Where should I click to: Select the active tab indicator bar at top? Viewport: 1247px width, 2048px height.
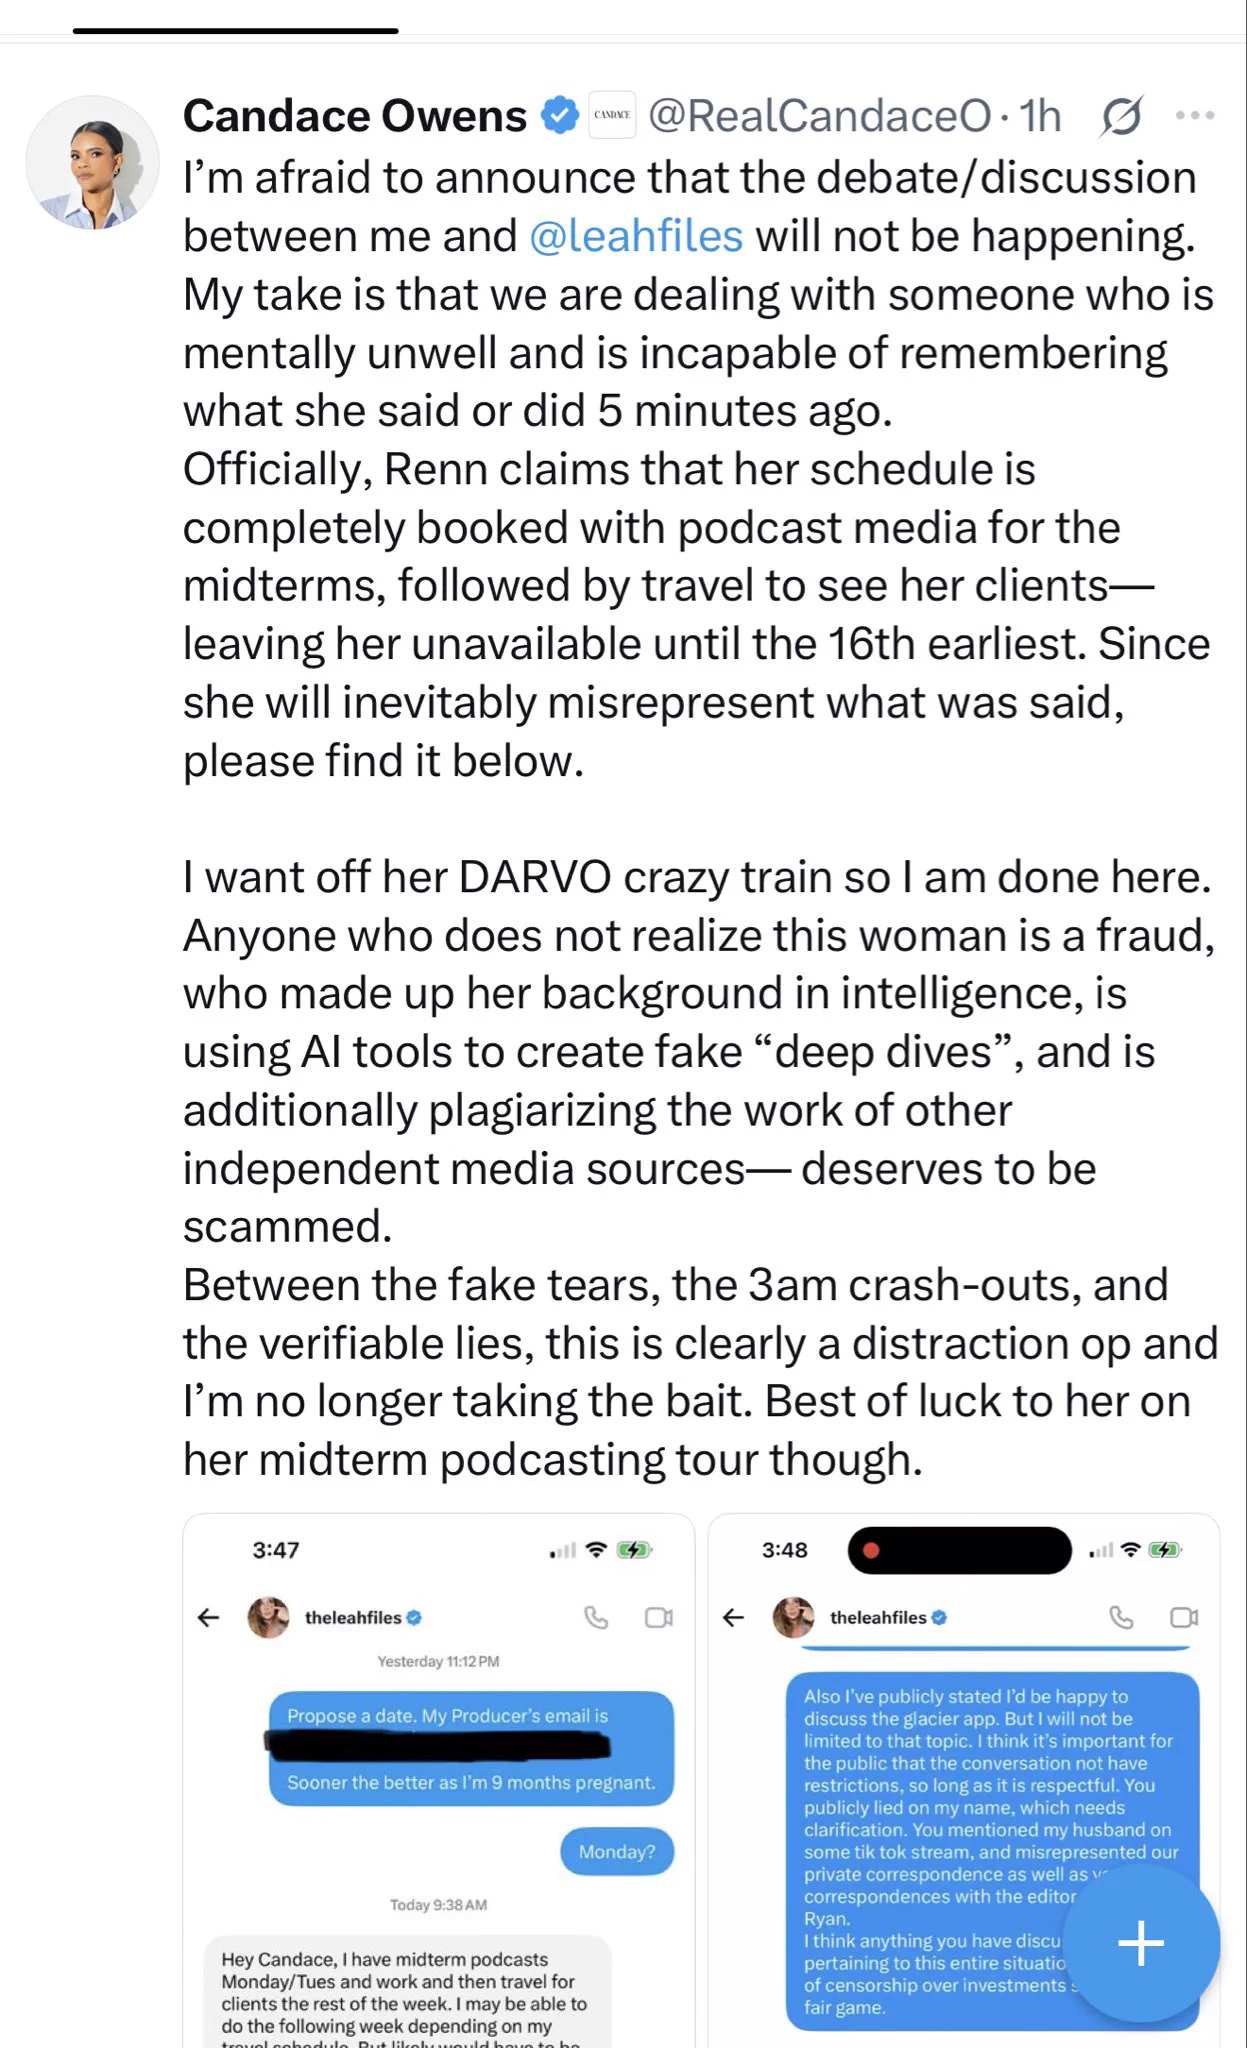pos(236,31)
